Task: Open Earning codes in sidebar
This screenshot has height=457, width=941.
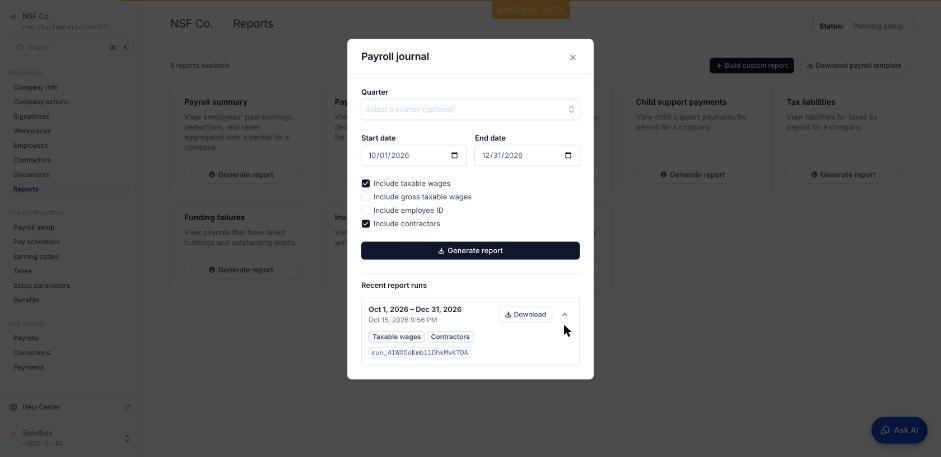Action: click(36, 256)
